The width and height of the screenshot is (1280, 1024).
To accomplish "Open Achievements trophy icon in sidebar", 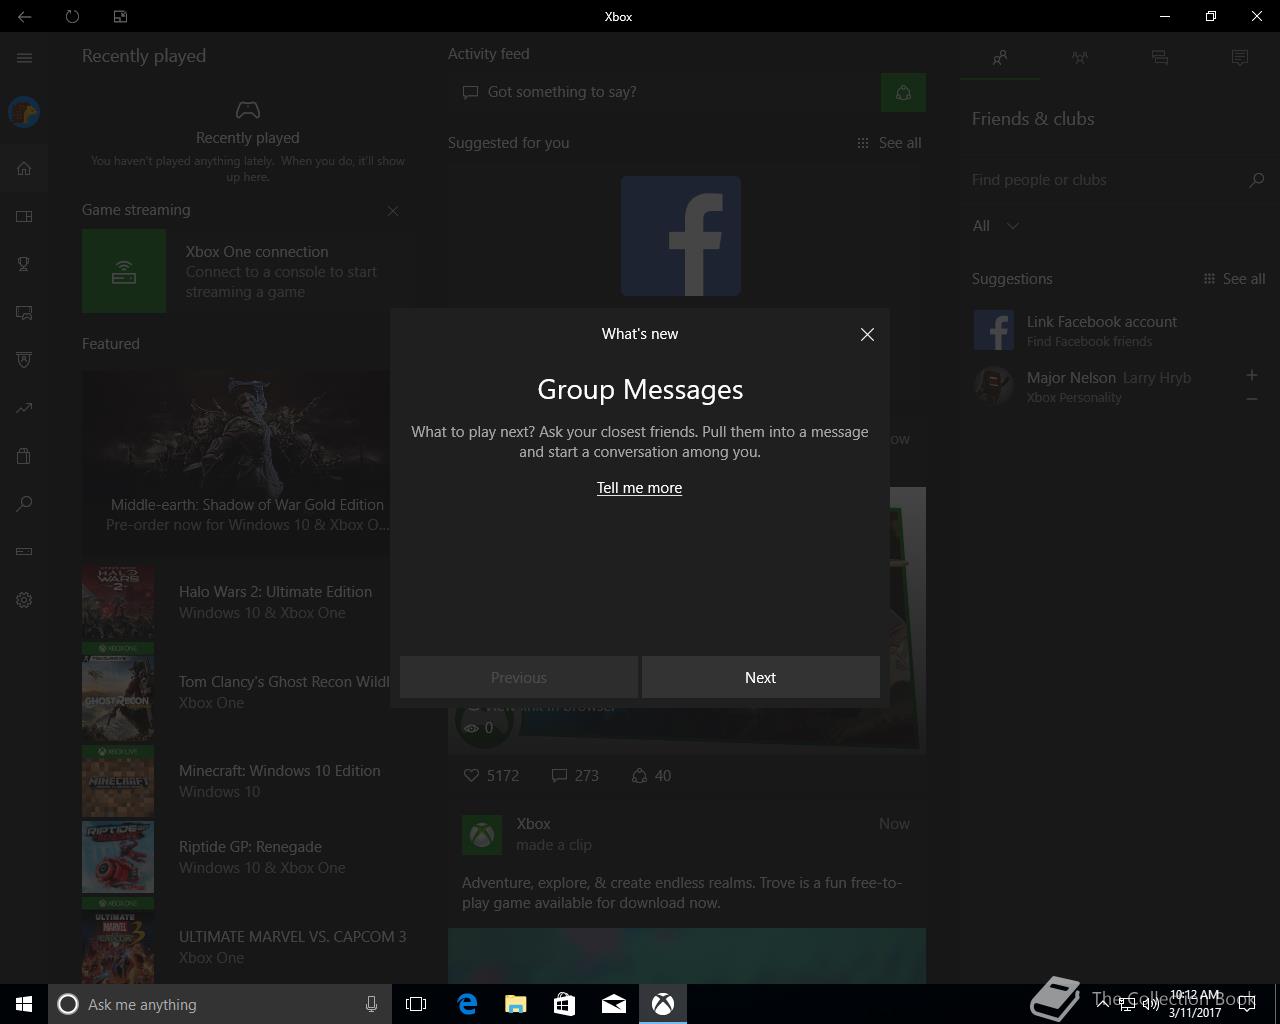I will pyautogui.click(x=24, y=264).
